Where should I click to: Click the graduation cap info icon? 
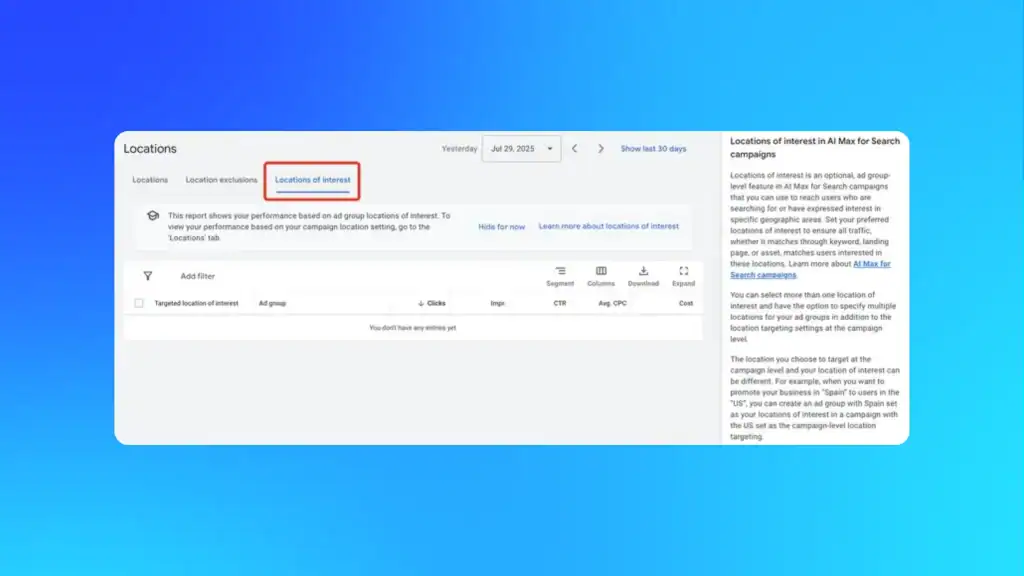tap(153, 216)
